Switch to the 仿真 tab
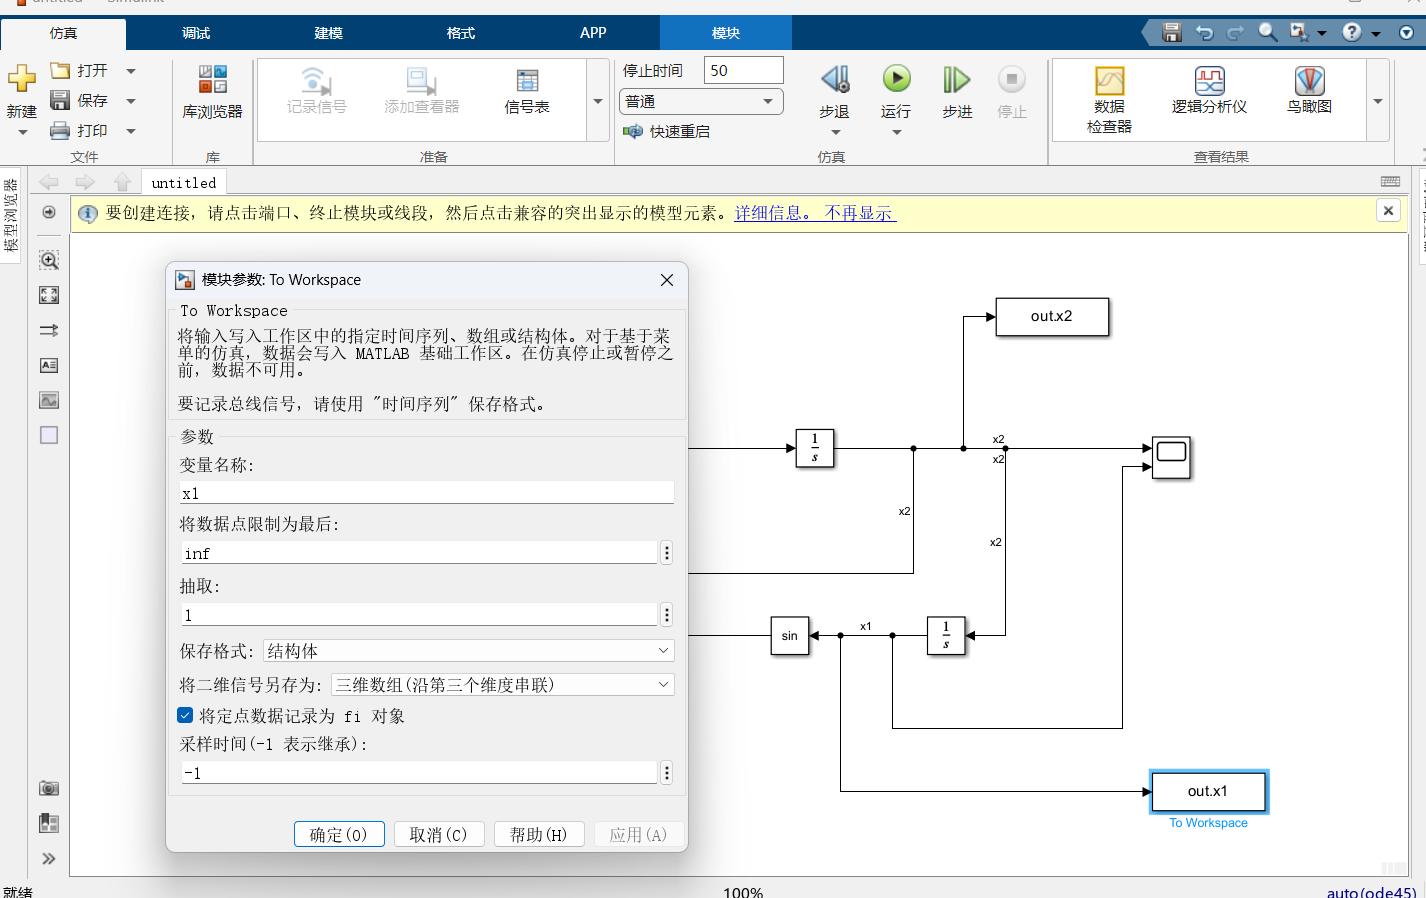 coord(63,33)
